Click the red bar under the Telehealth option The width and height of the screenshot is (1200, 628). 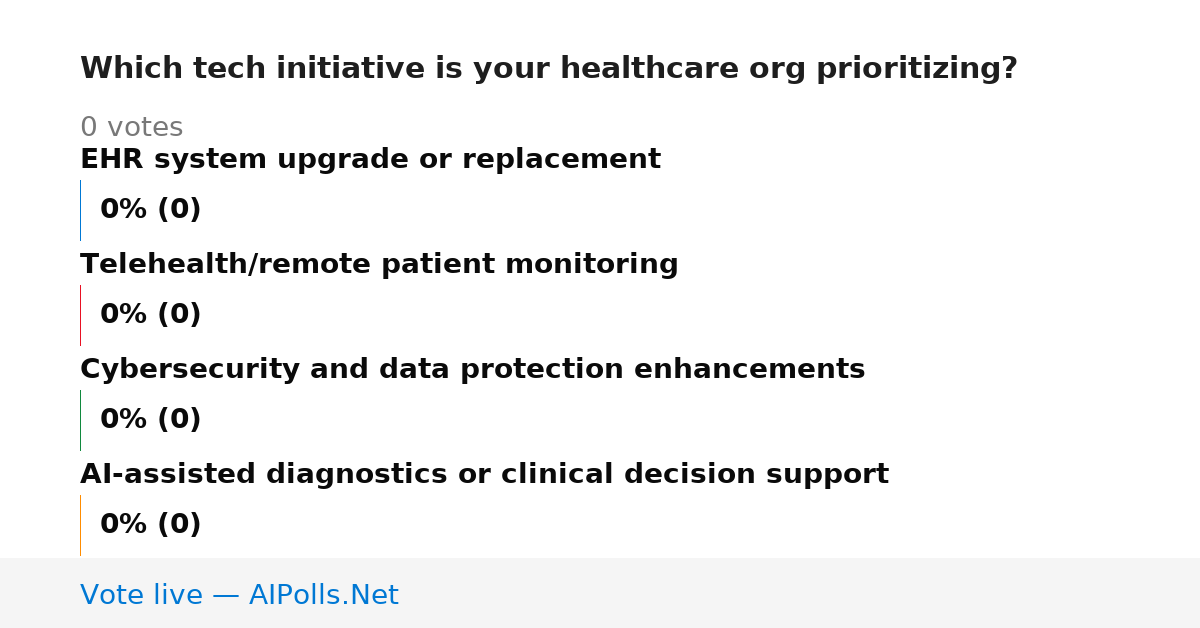(80, 315)
